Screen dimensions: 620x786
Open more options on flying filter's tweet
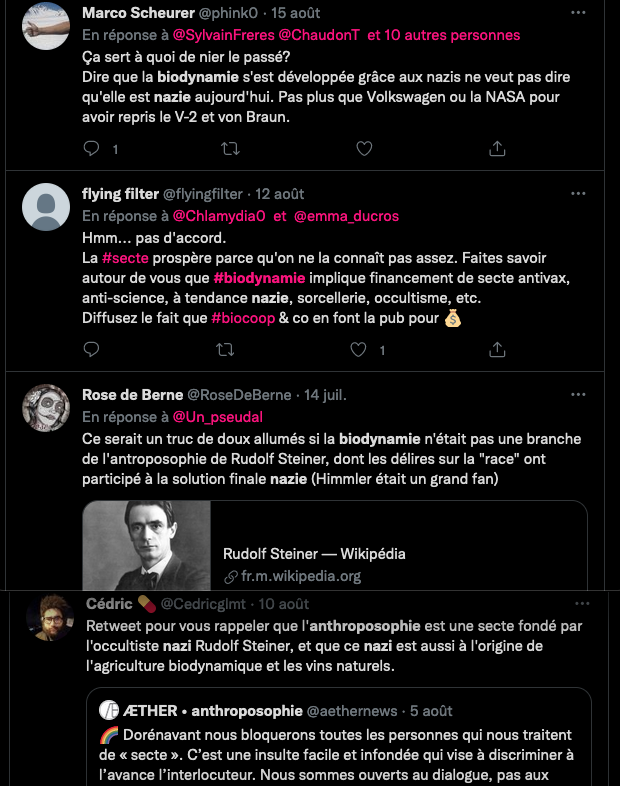[578, 193]
